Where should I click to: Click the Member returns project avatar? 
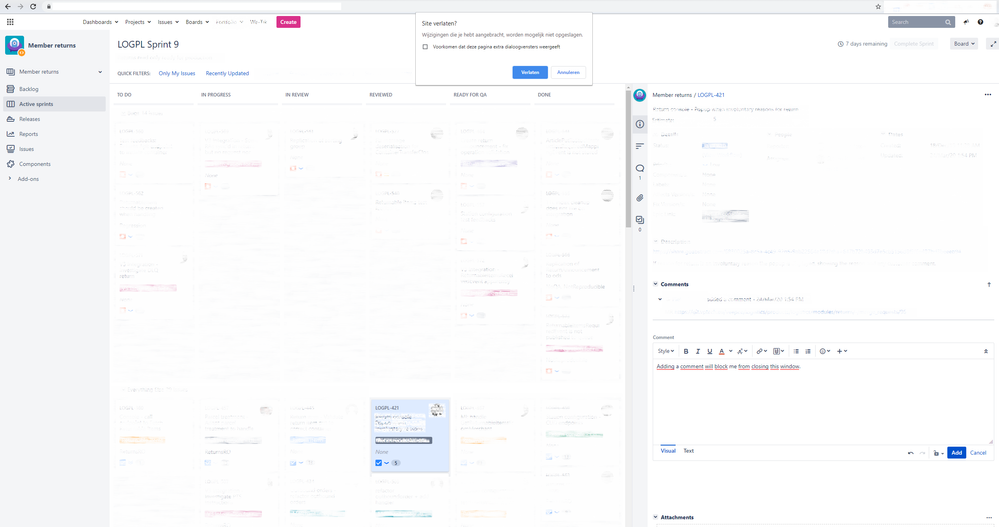14,45
